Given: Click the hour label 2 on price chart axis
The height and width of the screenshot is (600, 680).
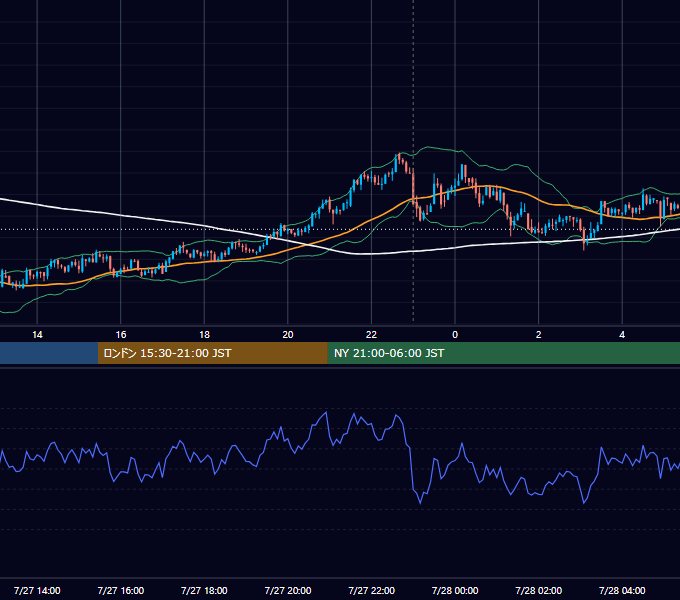Looking at the screenshot, I should tap(539, 335).
